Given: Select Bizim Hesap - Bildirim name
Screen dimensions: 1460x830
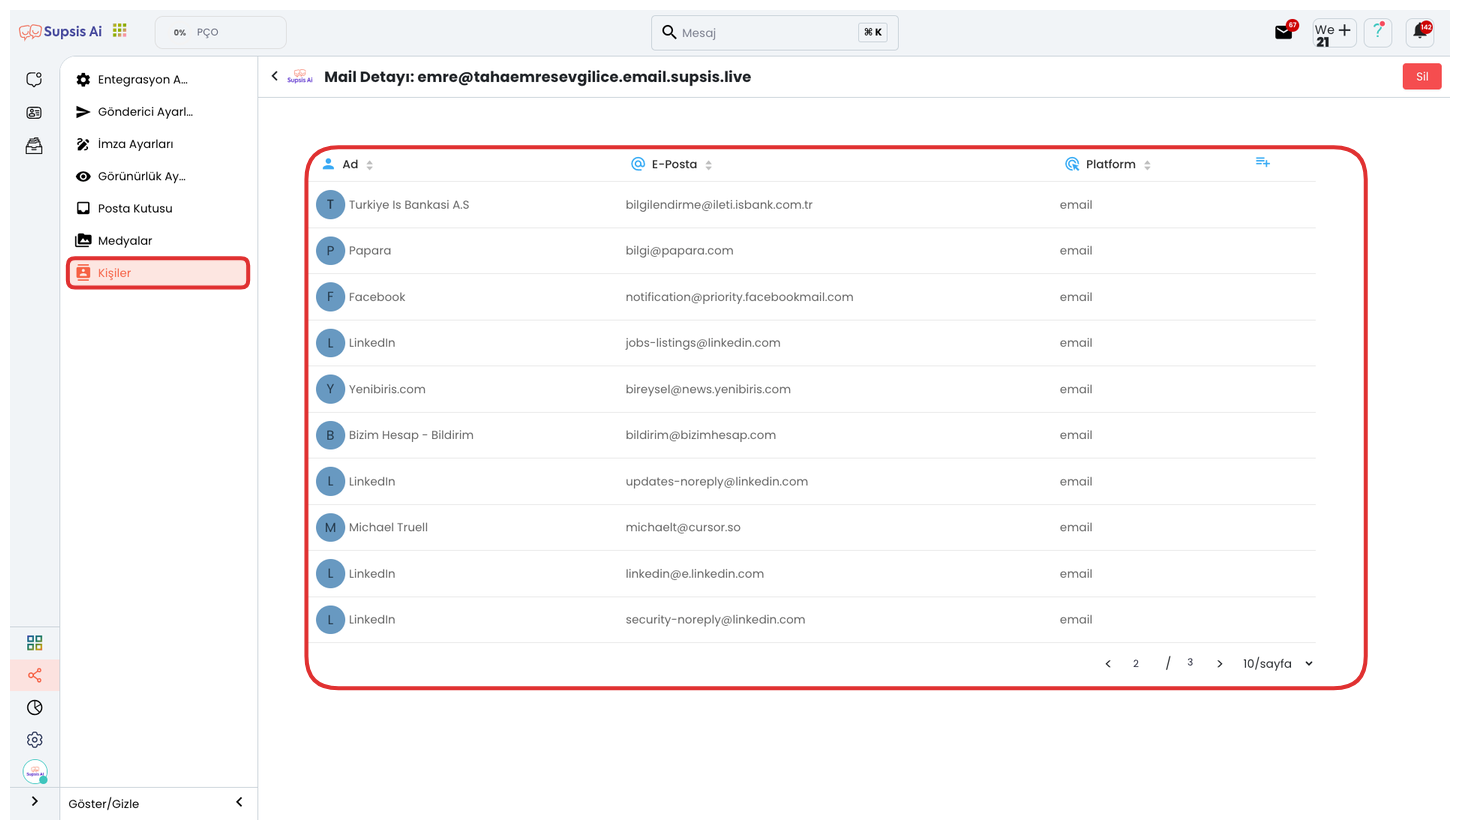Looking at the screenshot, I should 411,435.
